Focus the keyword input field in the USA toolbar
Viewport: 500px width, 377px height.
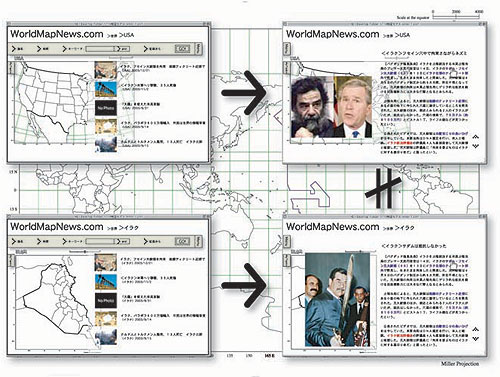pyautogui.click(x=100, y=49)
